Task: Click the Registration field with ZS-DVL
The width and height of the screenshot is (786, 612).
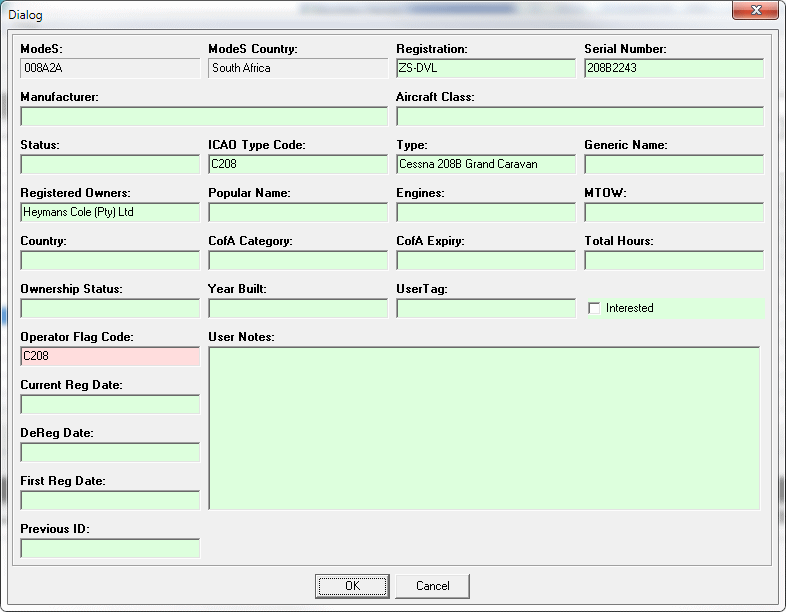Action: [x=485, y=69]
